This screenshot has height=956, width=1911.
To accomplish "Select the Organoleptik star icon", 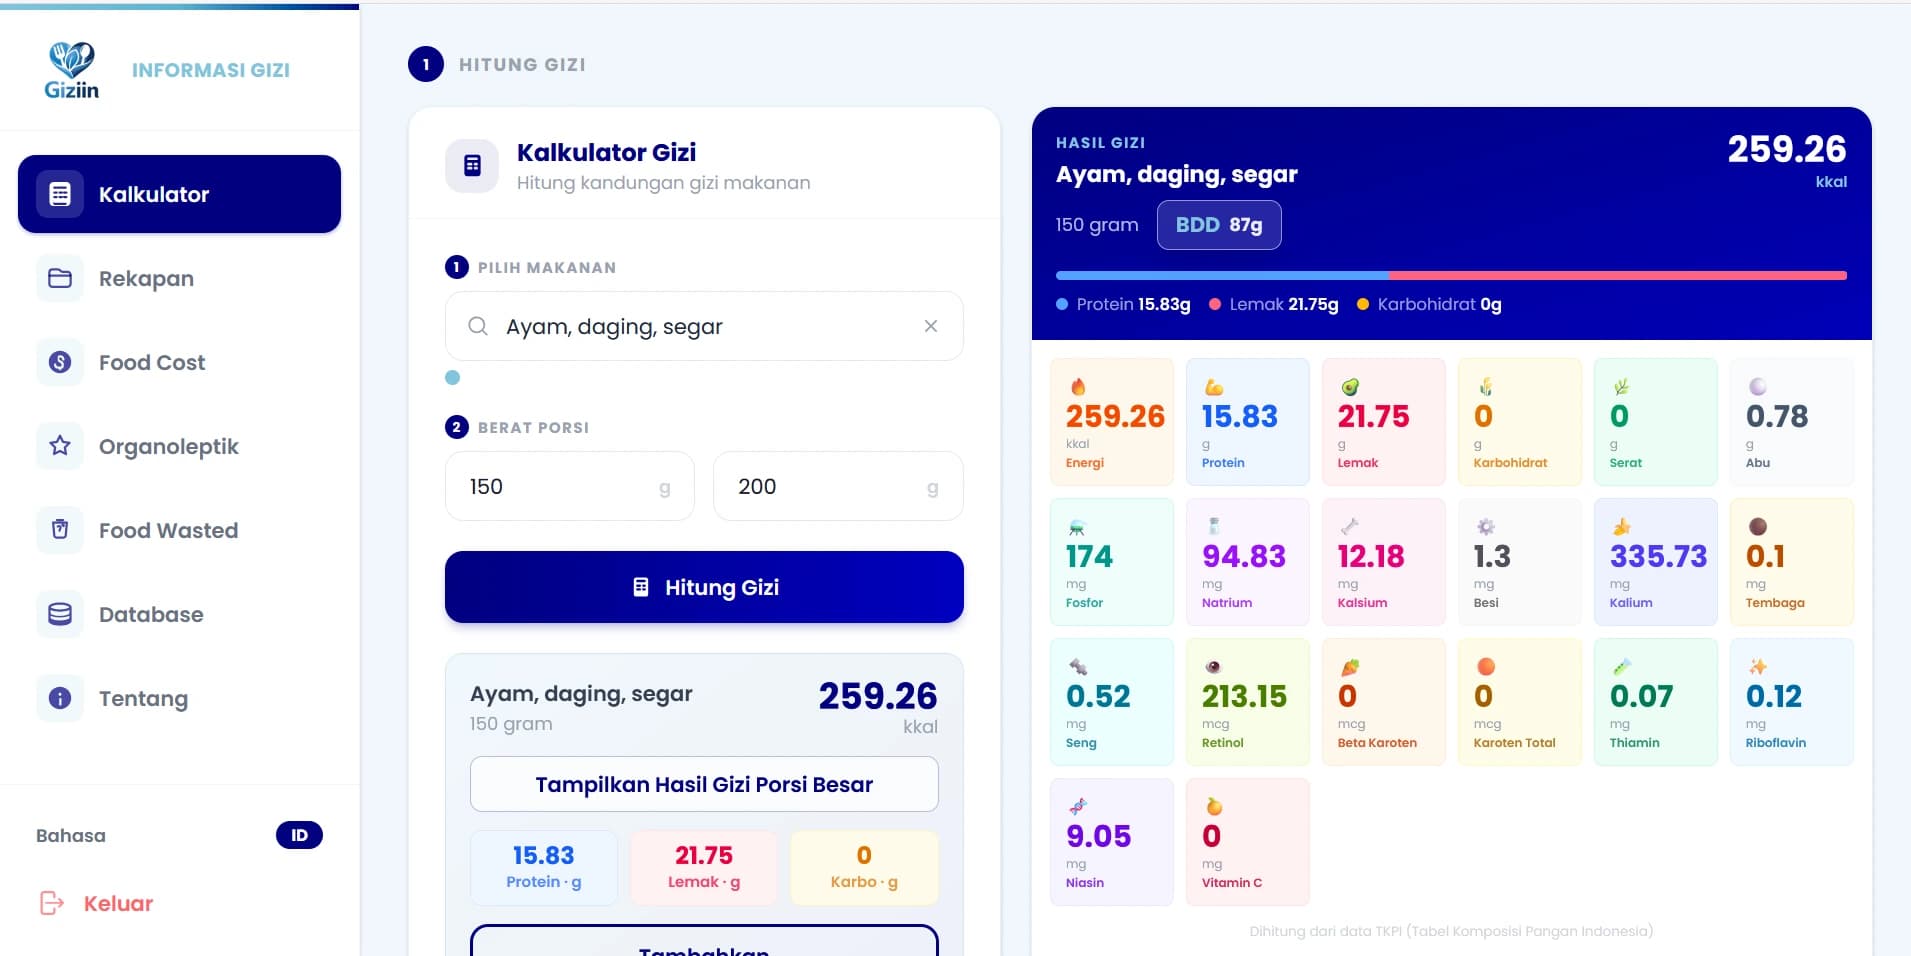I will tap(60, 446).
